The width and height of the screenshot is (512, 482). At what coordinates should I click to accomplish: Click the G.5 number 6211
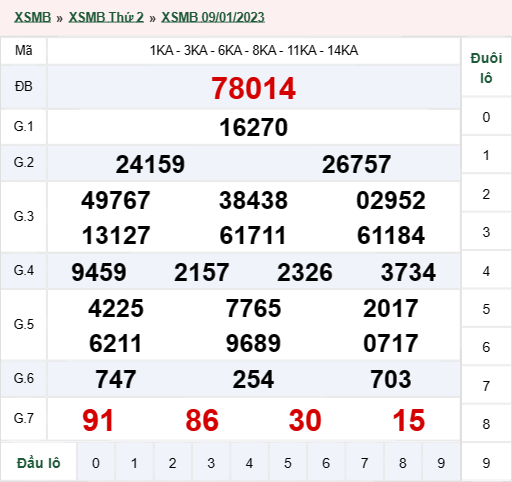(115, 343)
